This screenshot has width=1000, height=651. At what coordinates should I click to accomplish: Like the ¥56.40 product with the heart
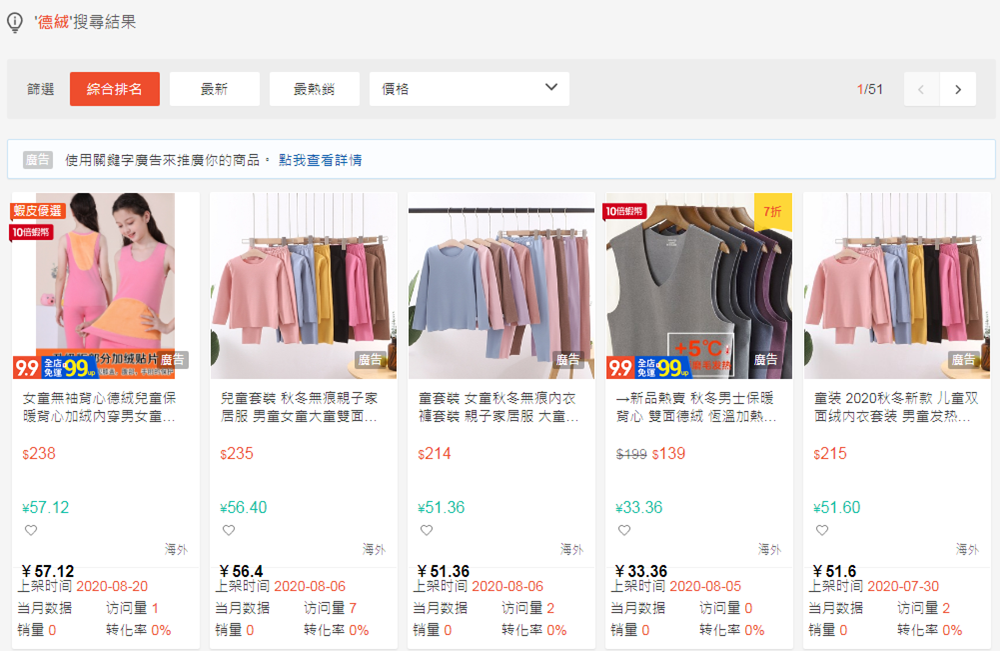click(x=229, y=530)
